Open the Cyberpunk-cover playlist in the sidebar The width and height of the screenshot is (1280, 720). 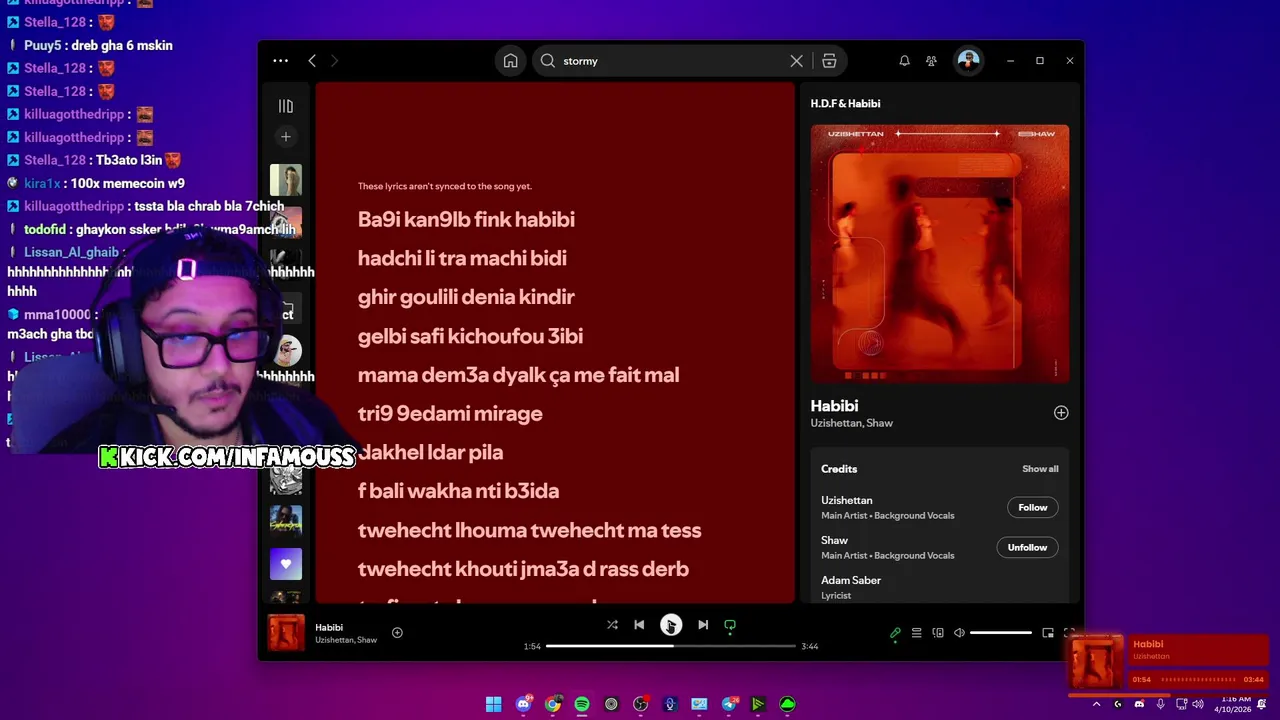tap(286, 521)
